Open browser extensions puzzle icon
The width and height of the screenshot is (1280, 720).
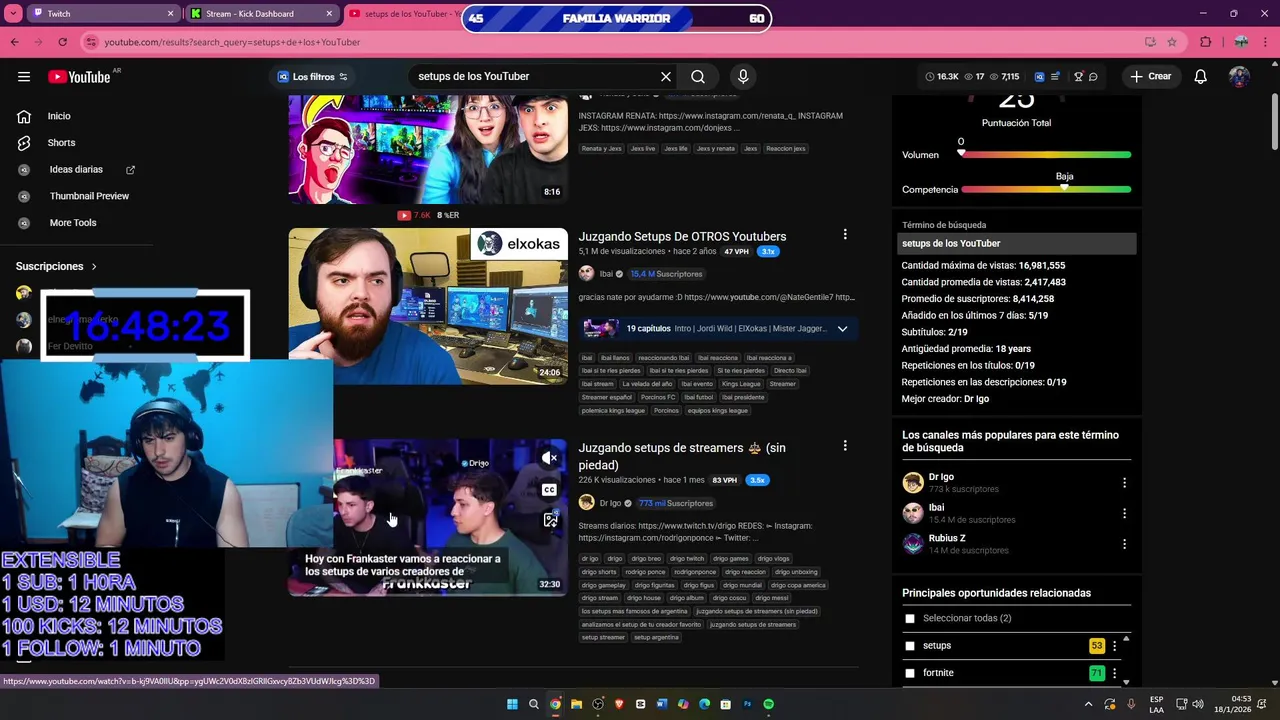1205,42
